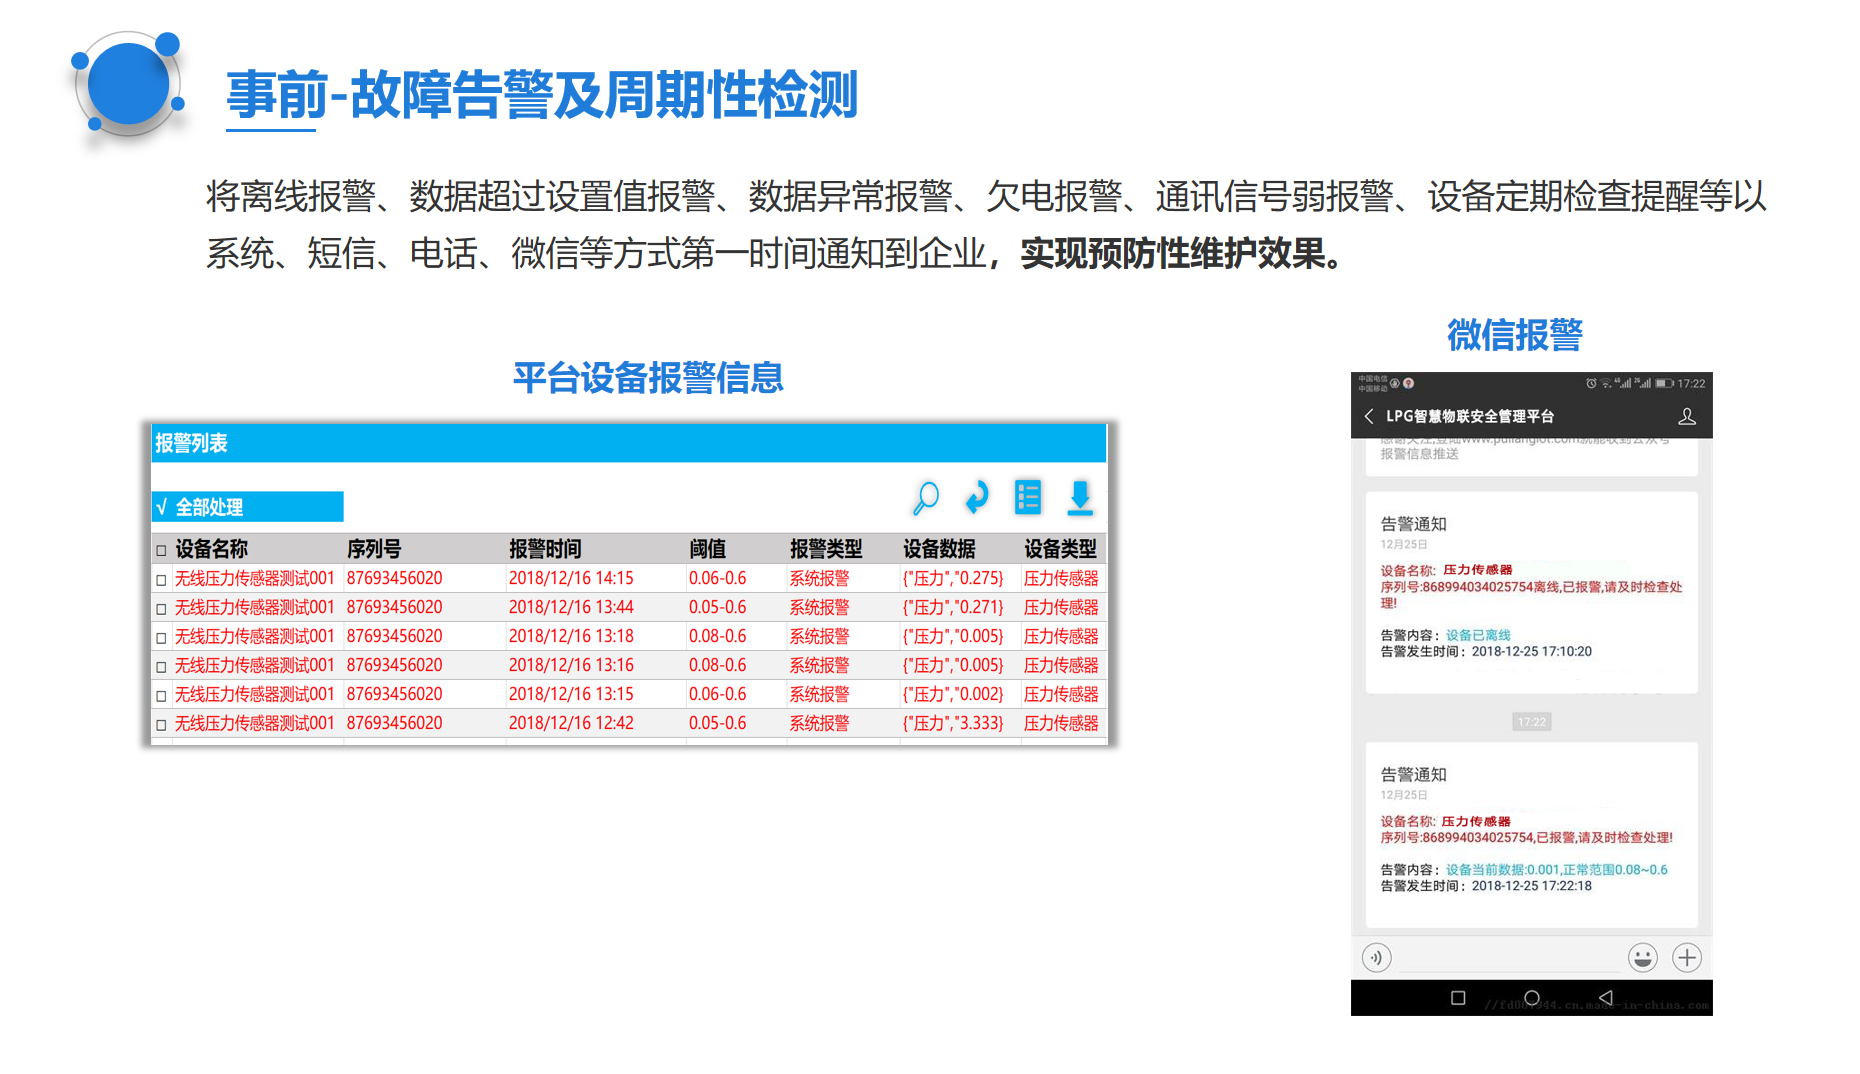Open the emoji smiley icon
Image resolution: width=1860 pixels, height=1074 pixels.
[x=1642, y=958]
